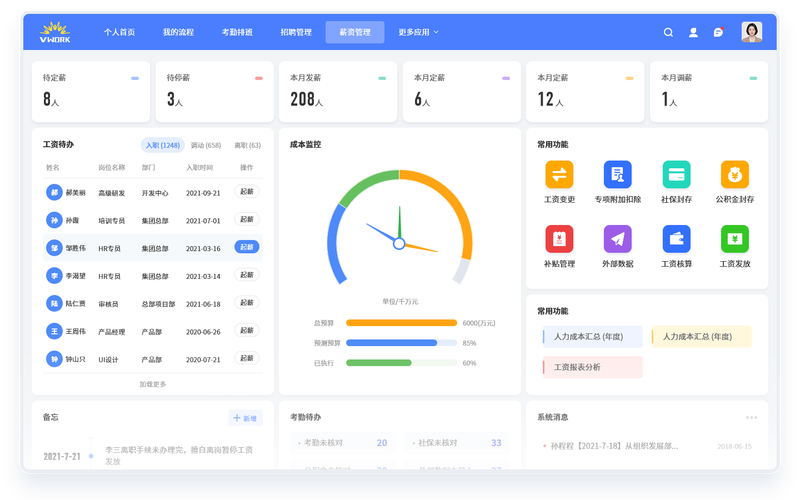The height and width of the screenshot is (500, 800).
Task: Switch to 调动 (658) tab
Action: (206, 145)
